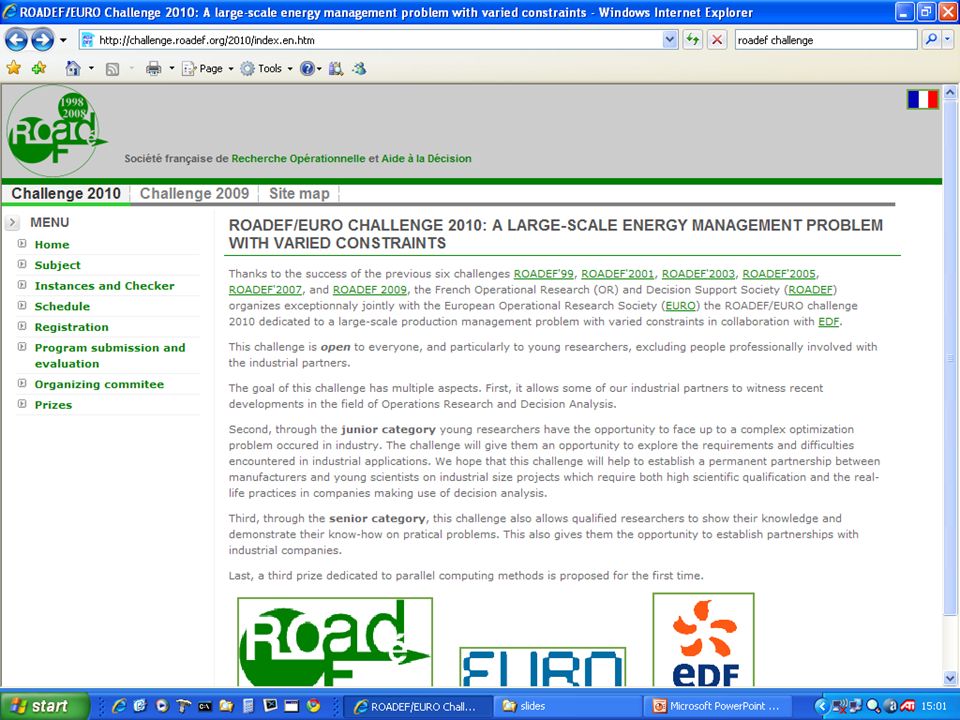Viewport: 960px width, 720px height.
Task: Click the Print icon
Action: pyautogui.click(x=154, y=68)
